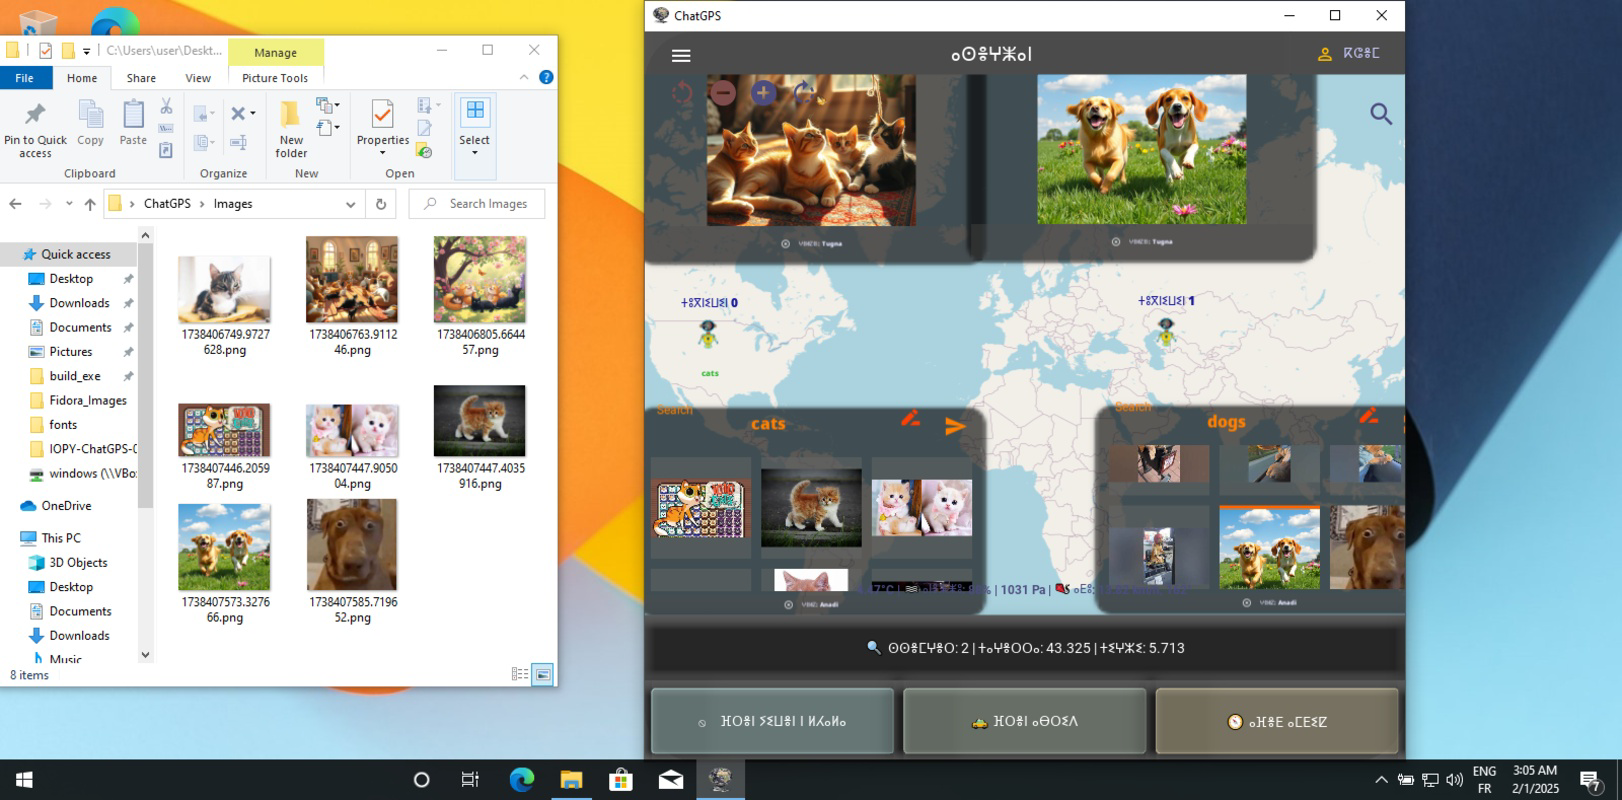This screenshot has width=1622, height=800.
Task: Click the Paste button in Explorer ribbon
Action: (x=133, y=123)
